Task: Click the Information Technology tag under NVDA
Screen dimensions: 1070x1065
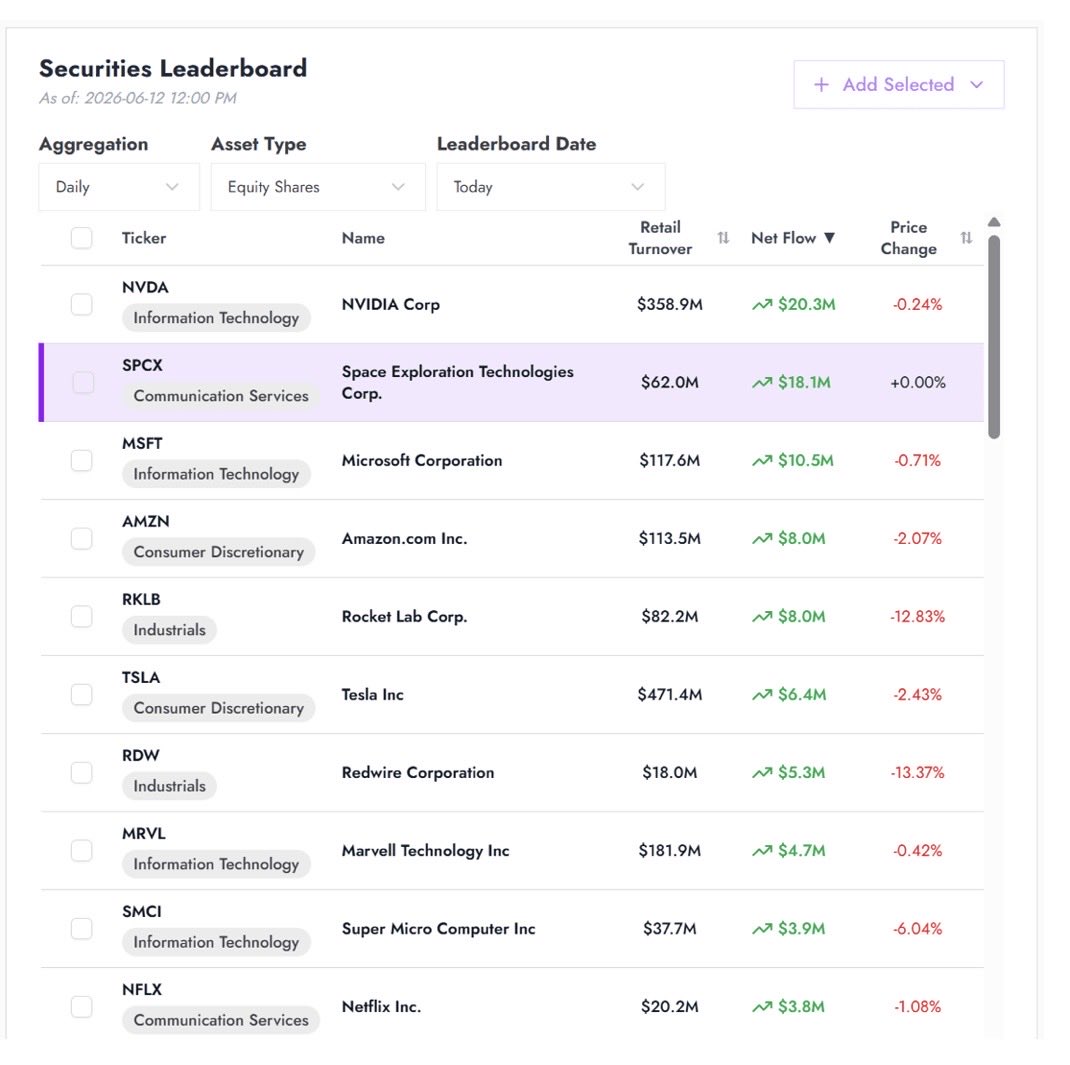Action: pos(216,318)
